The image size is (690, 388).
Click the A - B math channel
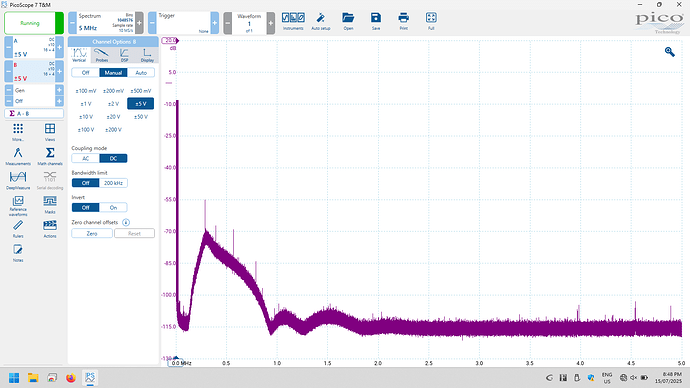(x=34, y=113)
